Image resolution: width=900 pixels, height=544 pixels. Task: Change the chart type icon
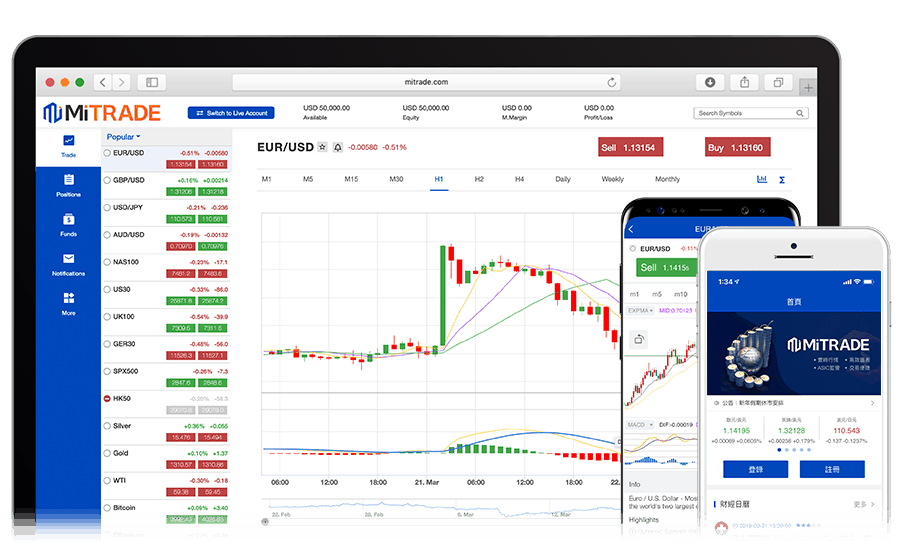(x=762, y=179)
